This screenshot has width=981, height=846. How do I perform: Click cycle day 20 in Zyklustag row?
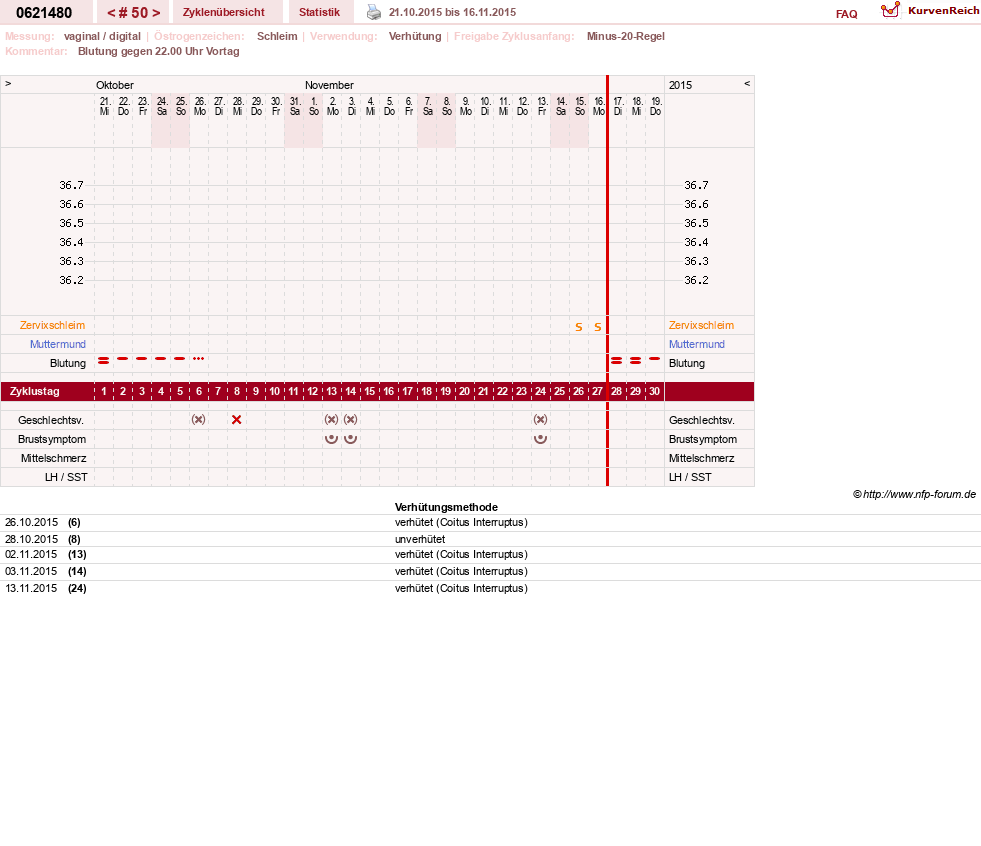[464, 392]
